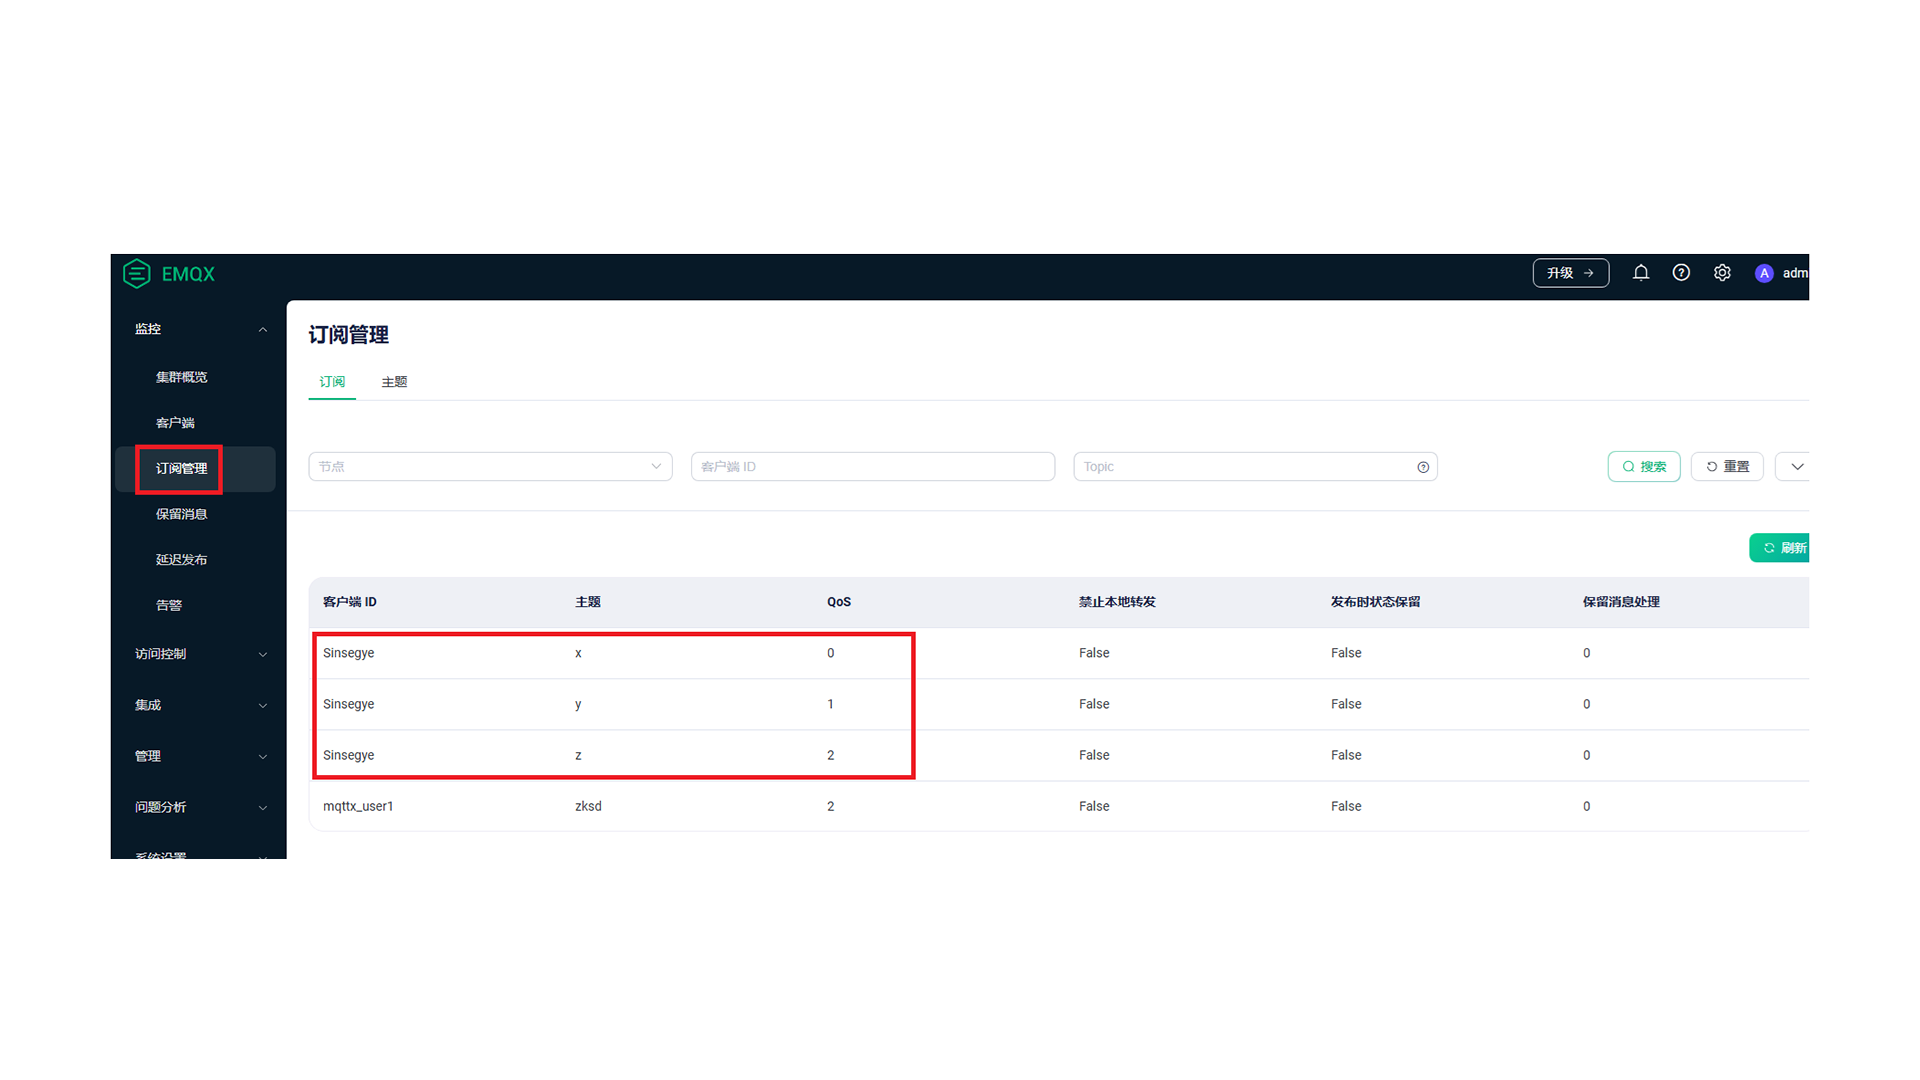Click the green 刷新 refresh button
This screenshot has height=1080, width=1920.
(1780, 548)
